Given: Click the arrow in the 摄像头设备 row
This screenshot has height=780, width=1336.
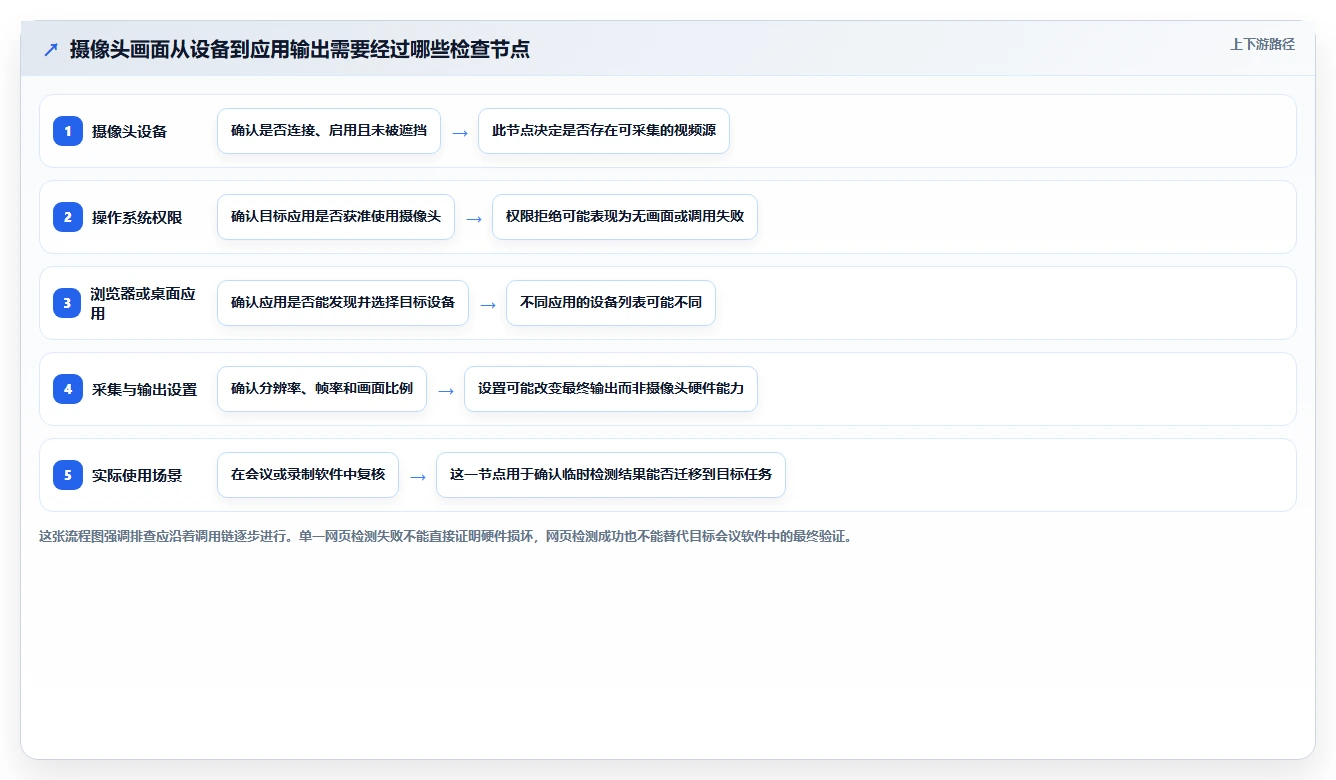Looking at the screenshot, I should (459, 132).
